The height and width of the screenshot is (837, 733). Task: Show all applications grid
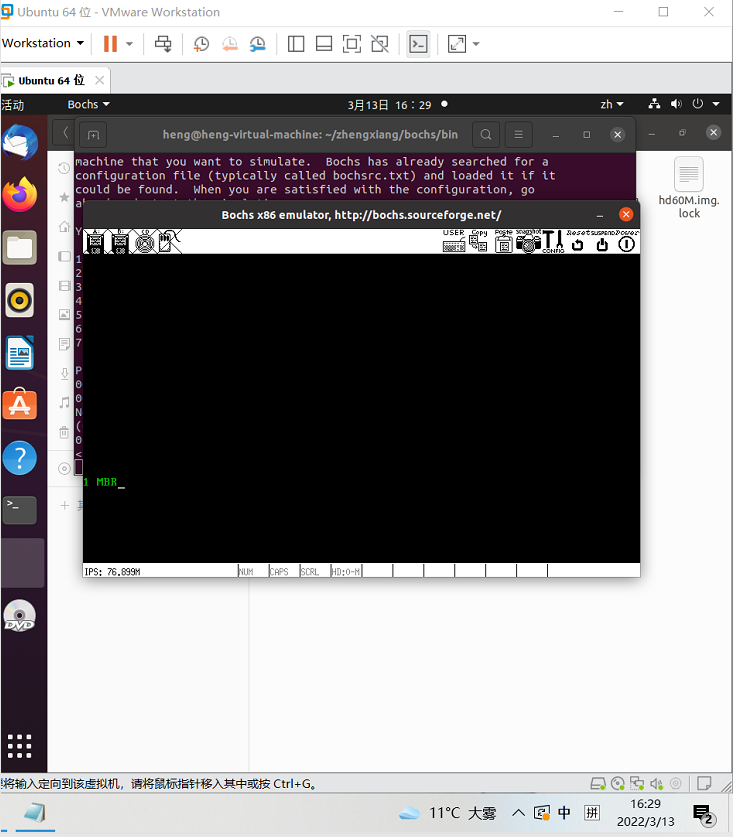coord(20,746)
